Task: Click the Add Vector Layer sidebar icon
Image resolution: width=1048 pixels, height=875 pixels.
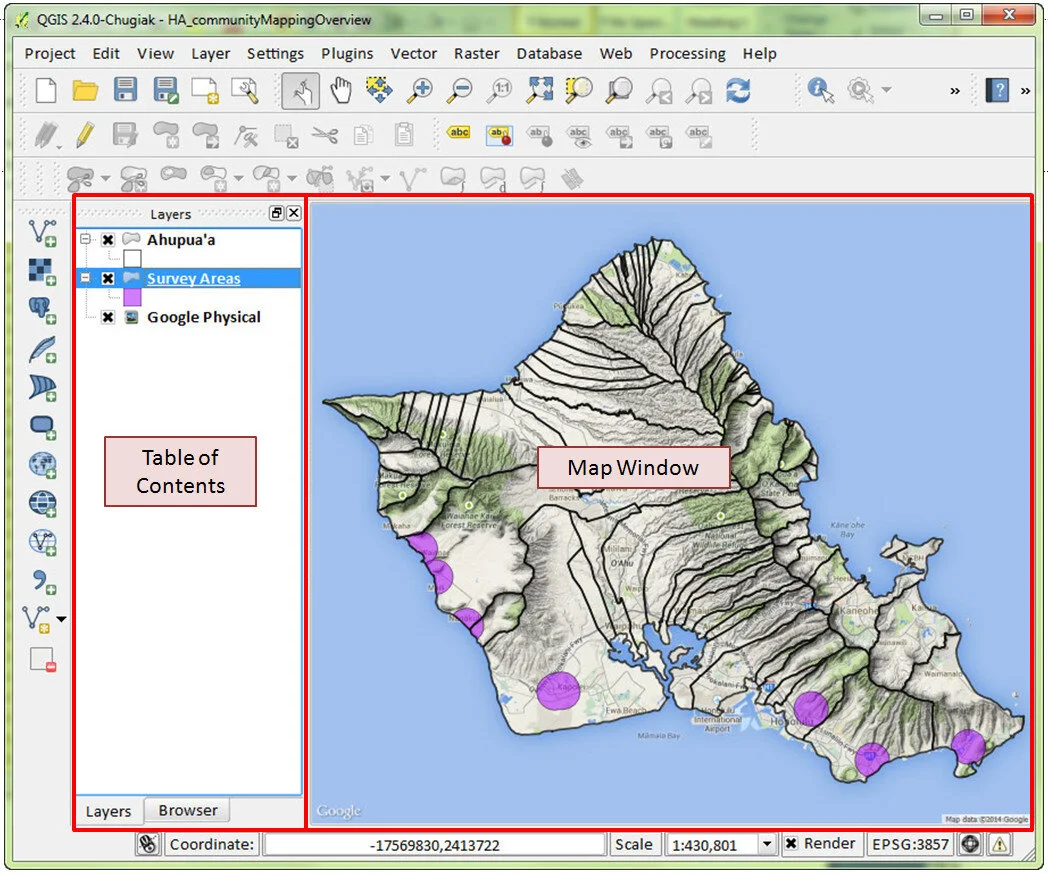Action: 42,232
